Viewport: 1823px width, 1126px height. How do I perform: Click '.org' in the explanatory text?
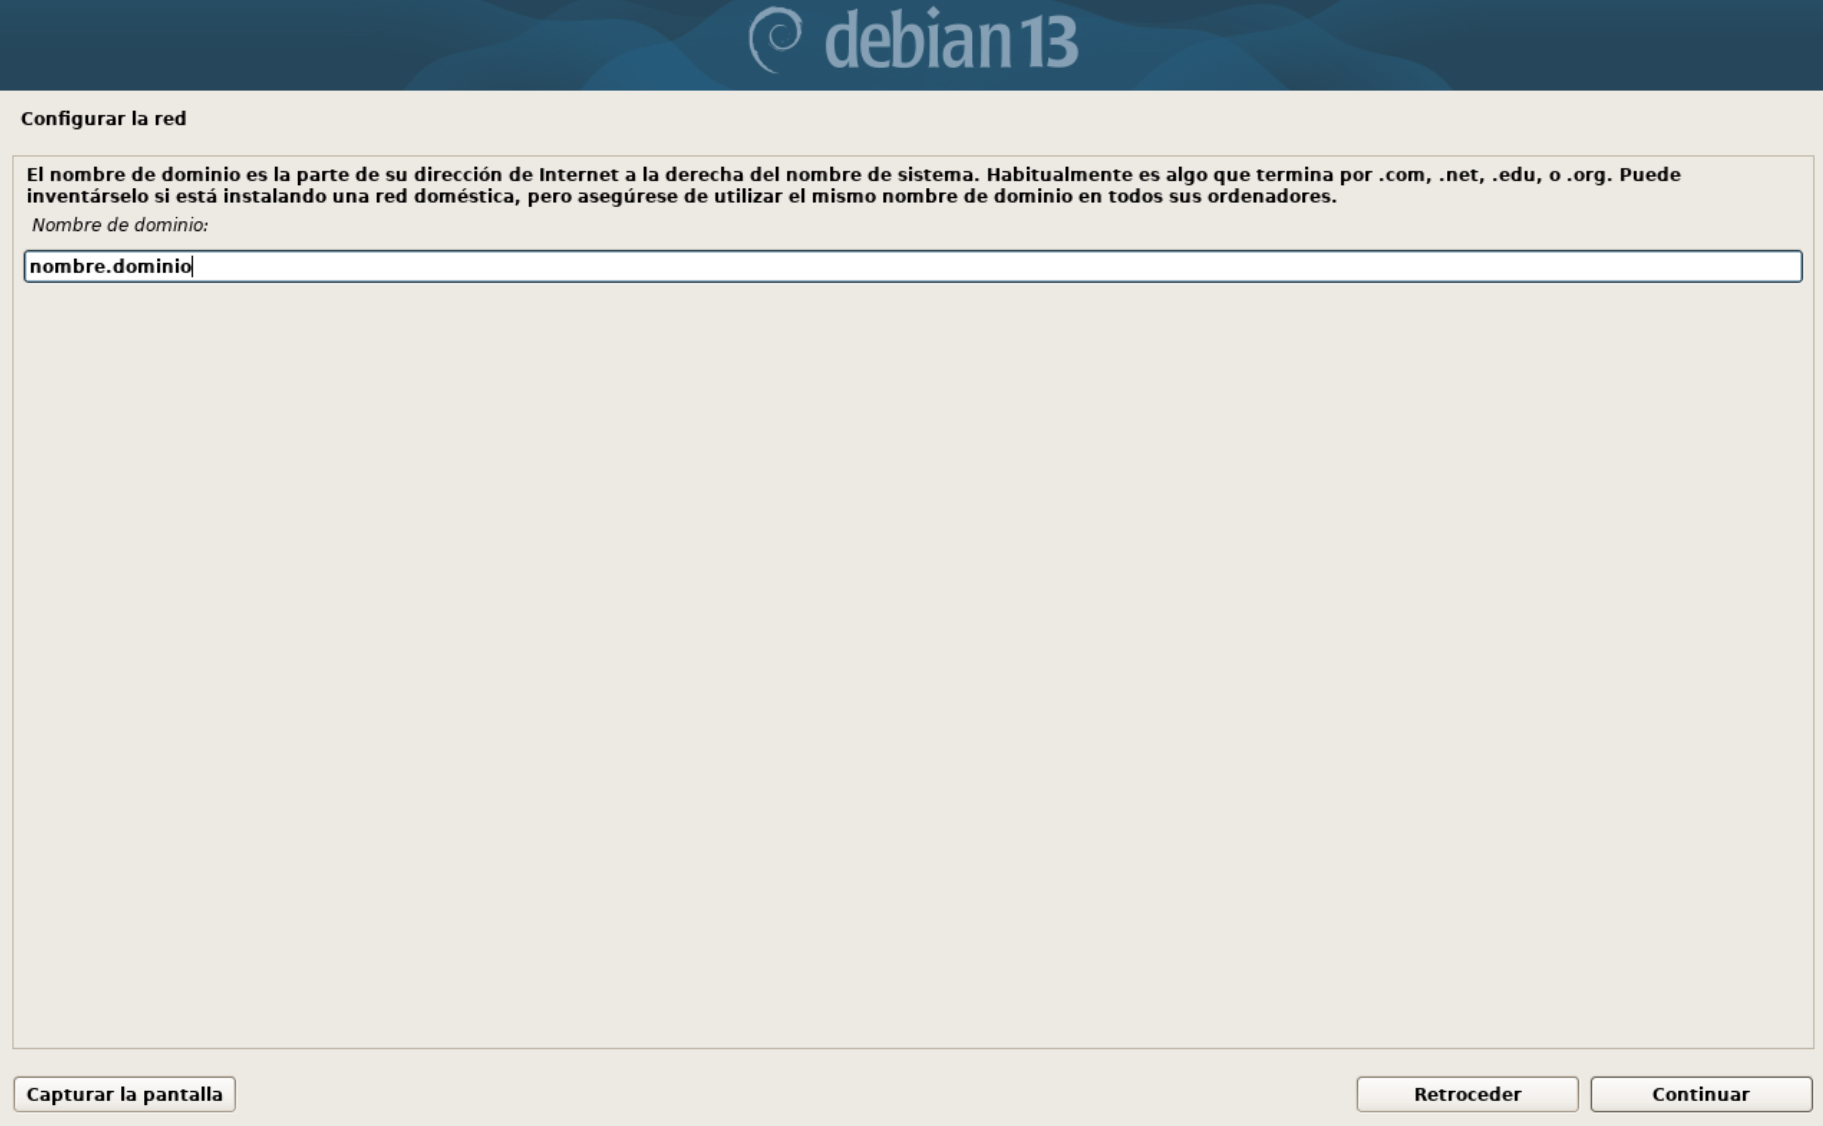[1588, 175]
